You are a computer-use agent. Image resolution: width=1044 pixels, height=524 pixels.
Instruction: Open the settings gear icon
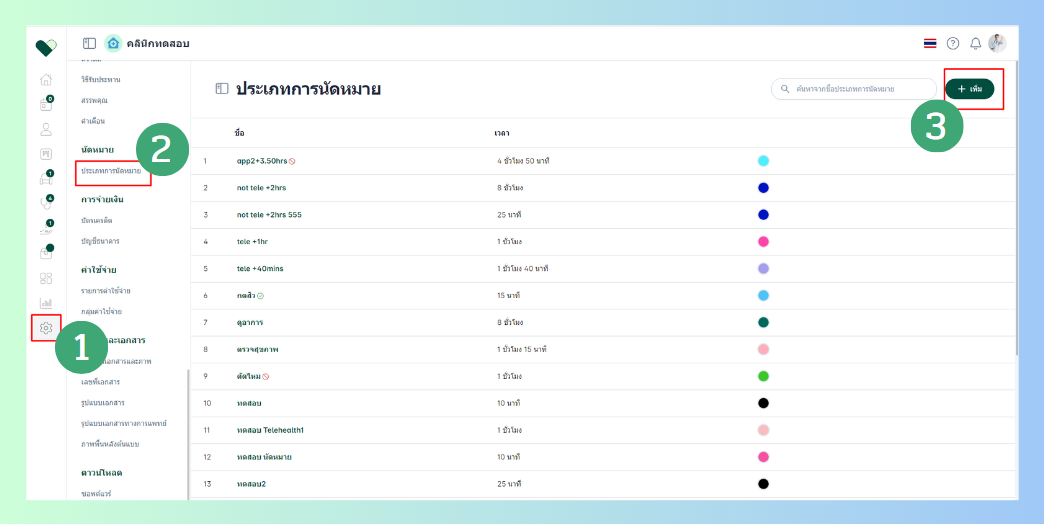tap(46, 328)
